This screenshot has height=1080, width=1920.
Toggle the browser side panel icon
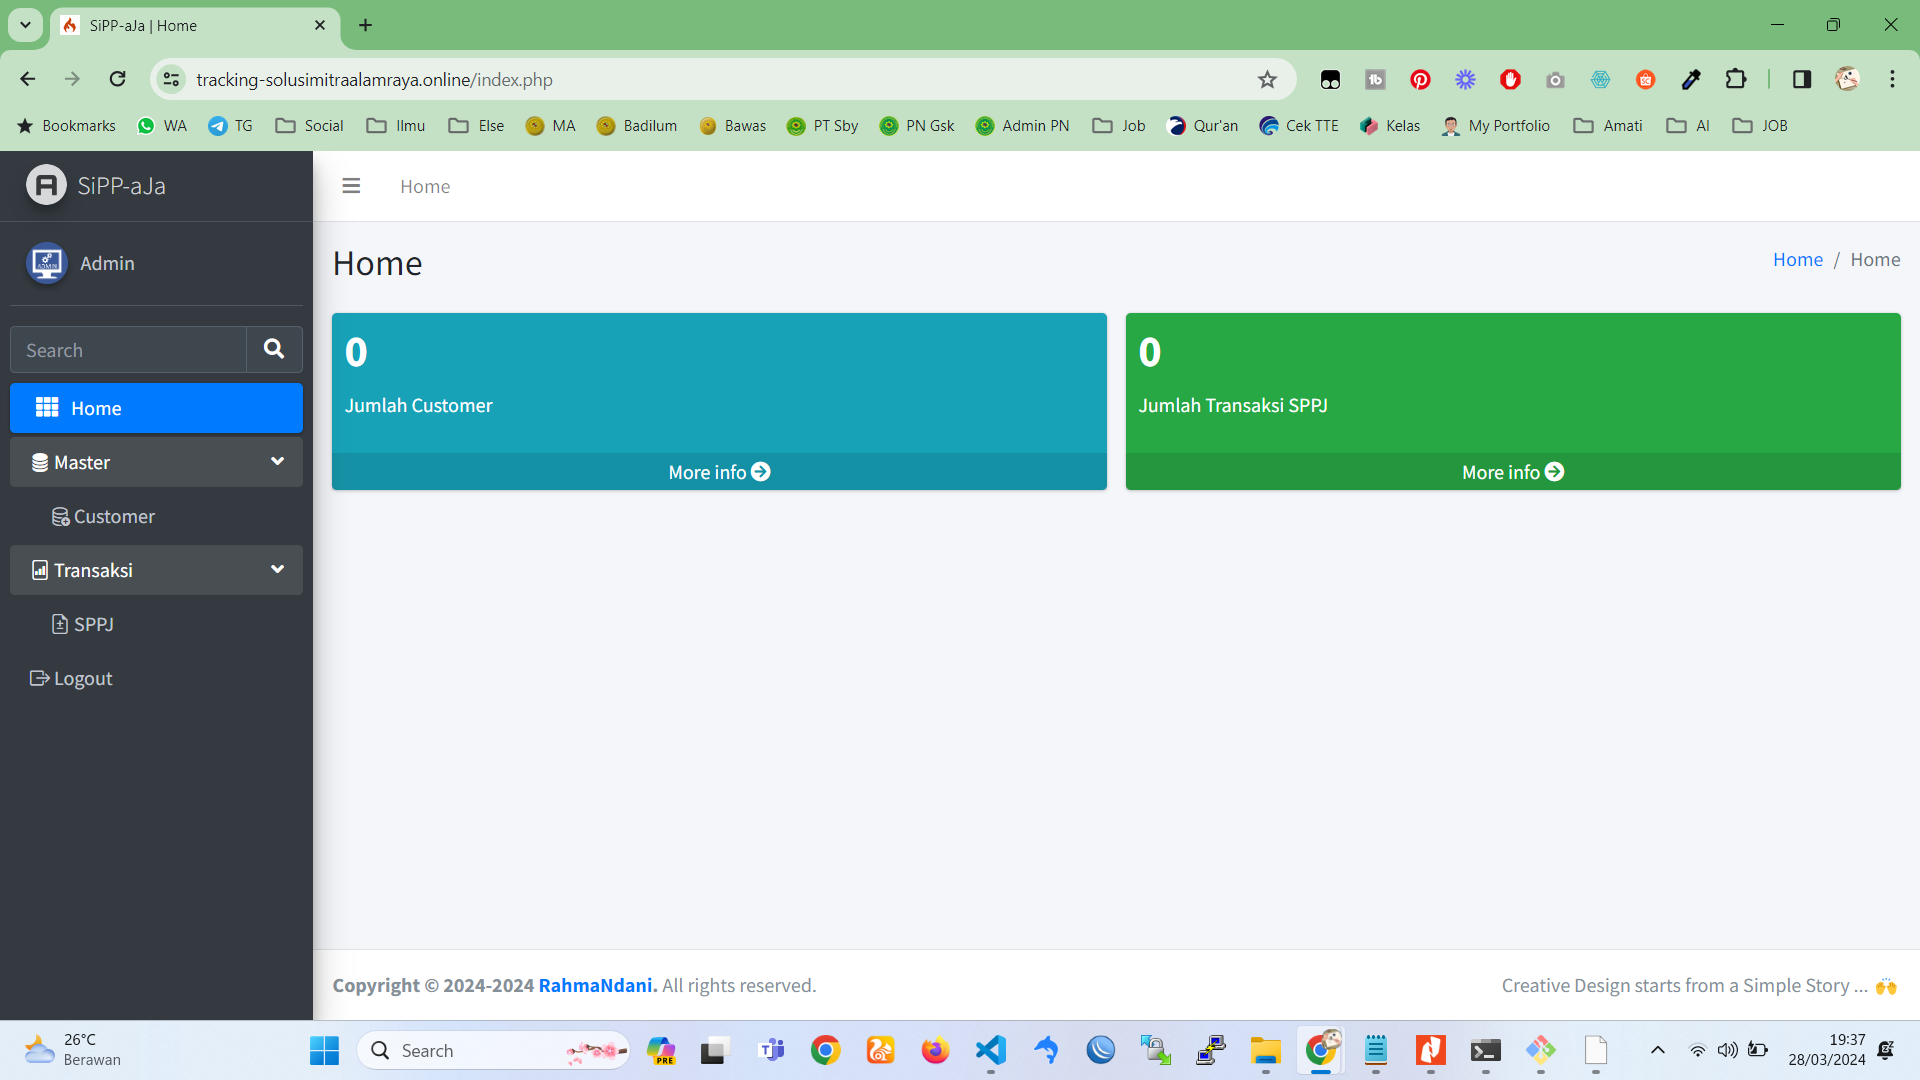1802,79
